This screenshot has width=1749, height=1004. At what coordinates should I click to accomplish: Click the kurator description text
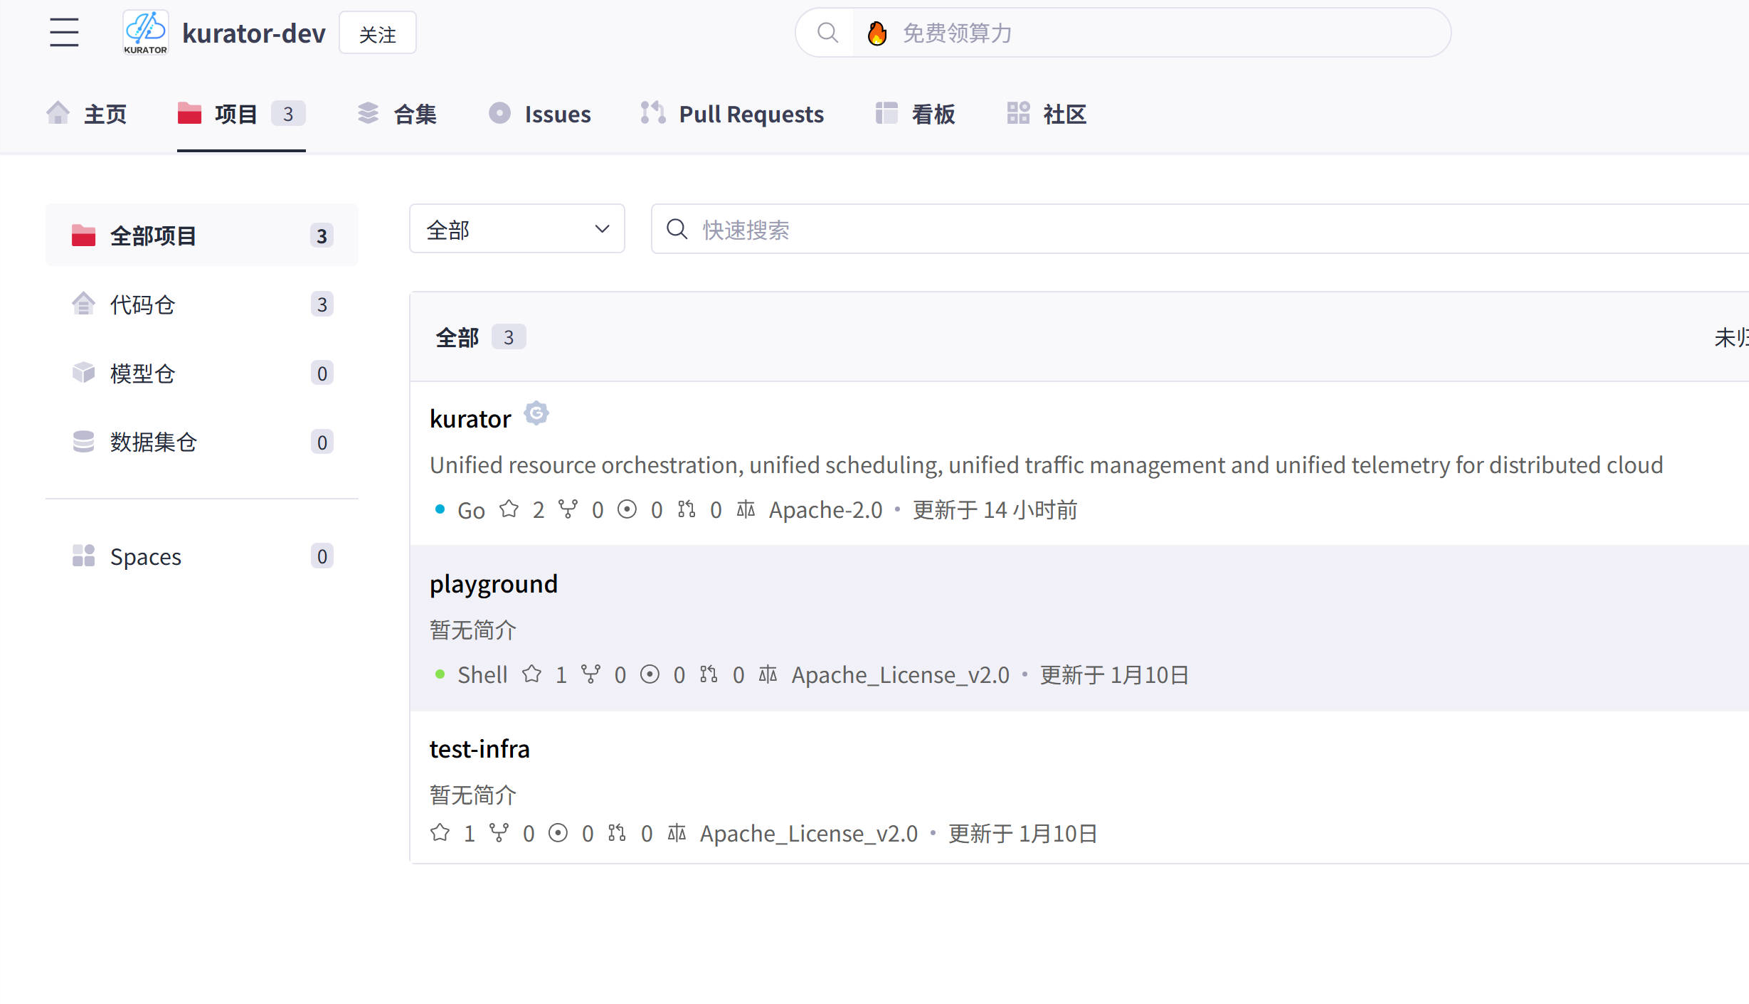[x=1046, y=465]
